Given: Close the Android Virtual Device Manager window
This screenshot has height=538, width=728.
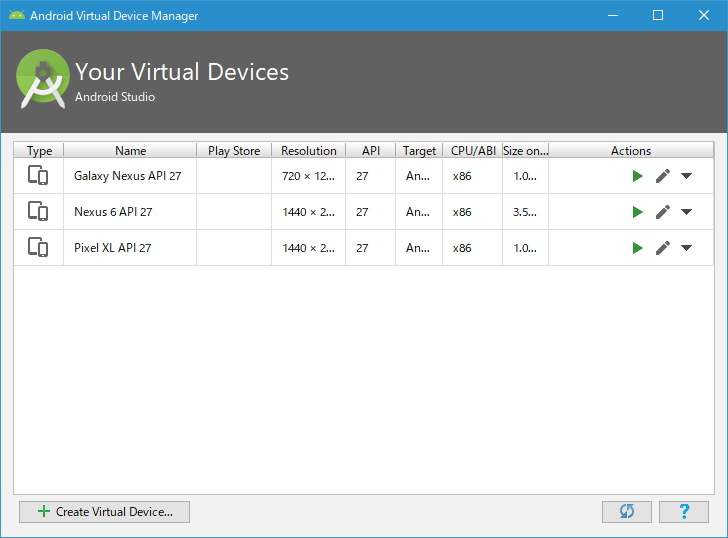Looking at the screenshot, I should click(x=703, y=15).
